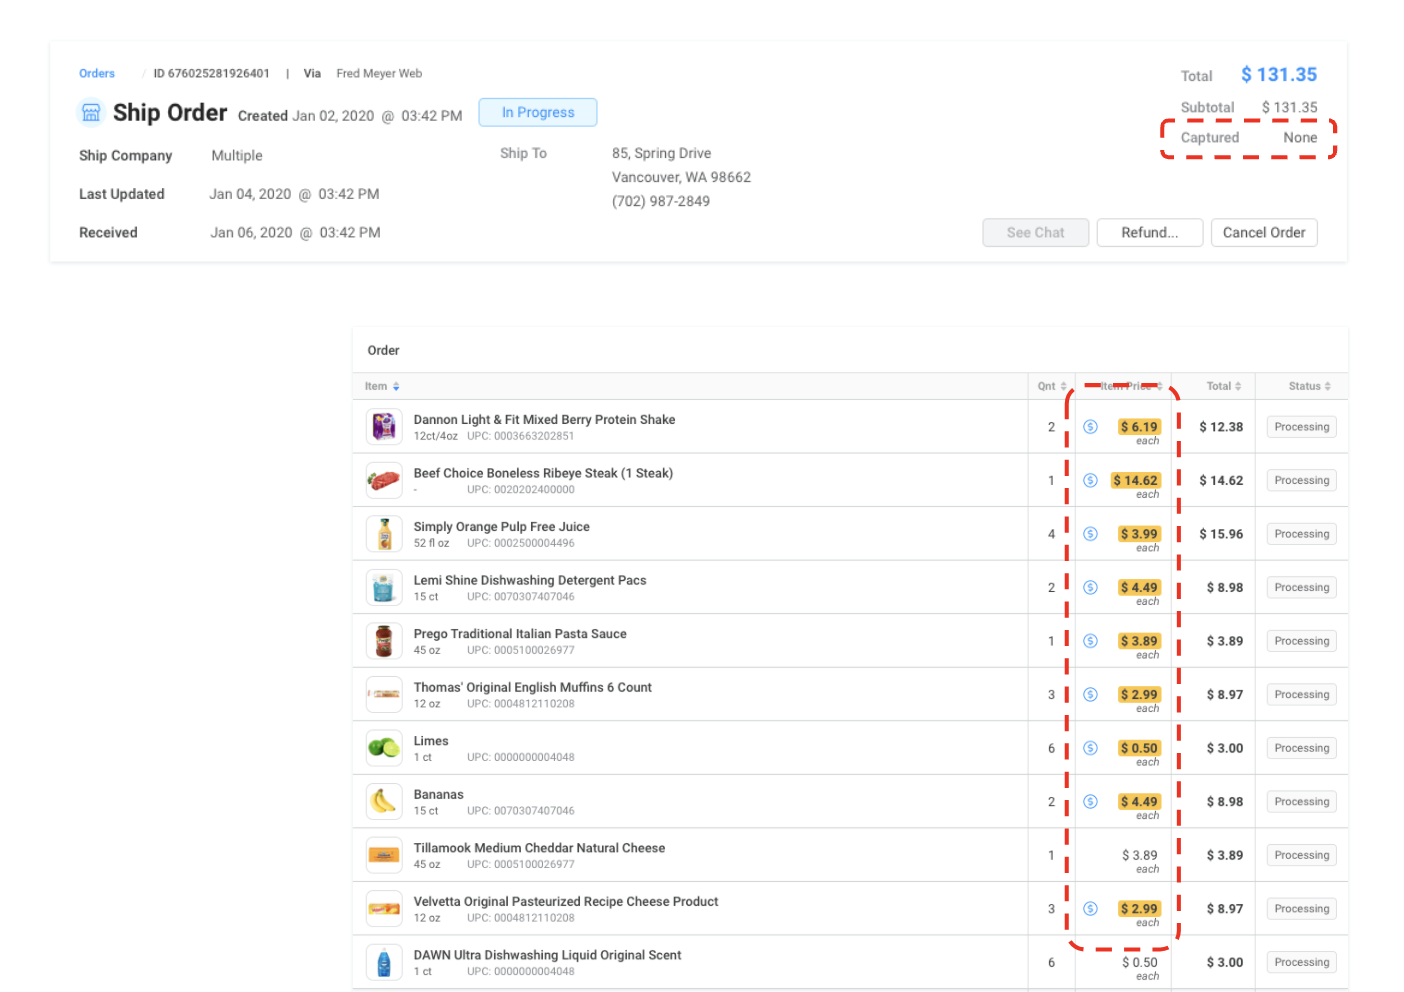Image resolution: width=1404 pixels, height=992 pixels.
Task: Sort by the Status column header
Action: point(1308,387)
